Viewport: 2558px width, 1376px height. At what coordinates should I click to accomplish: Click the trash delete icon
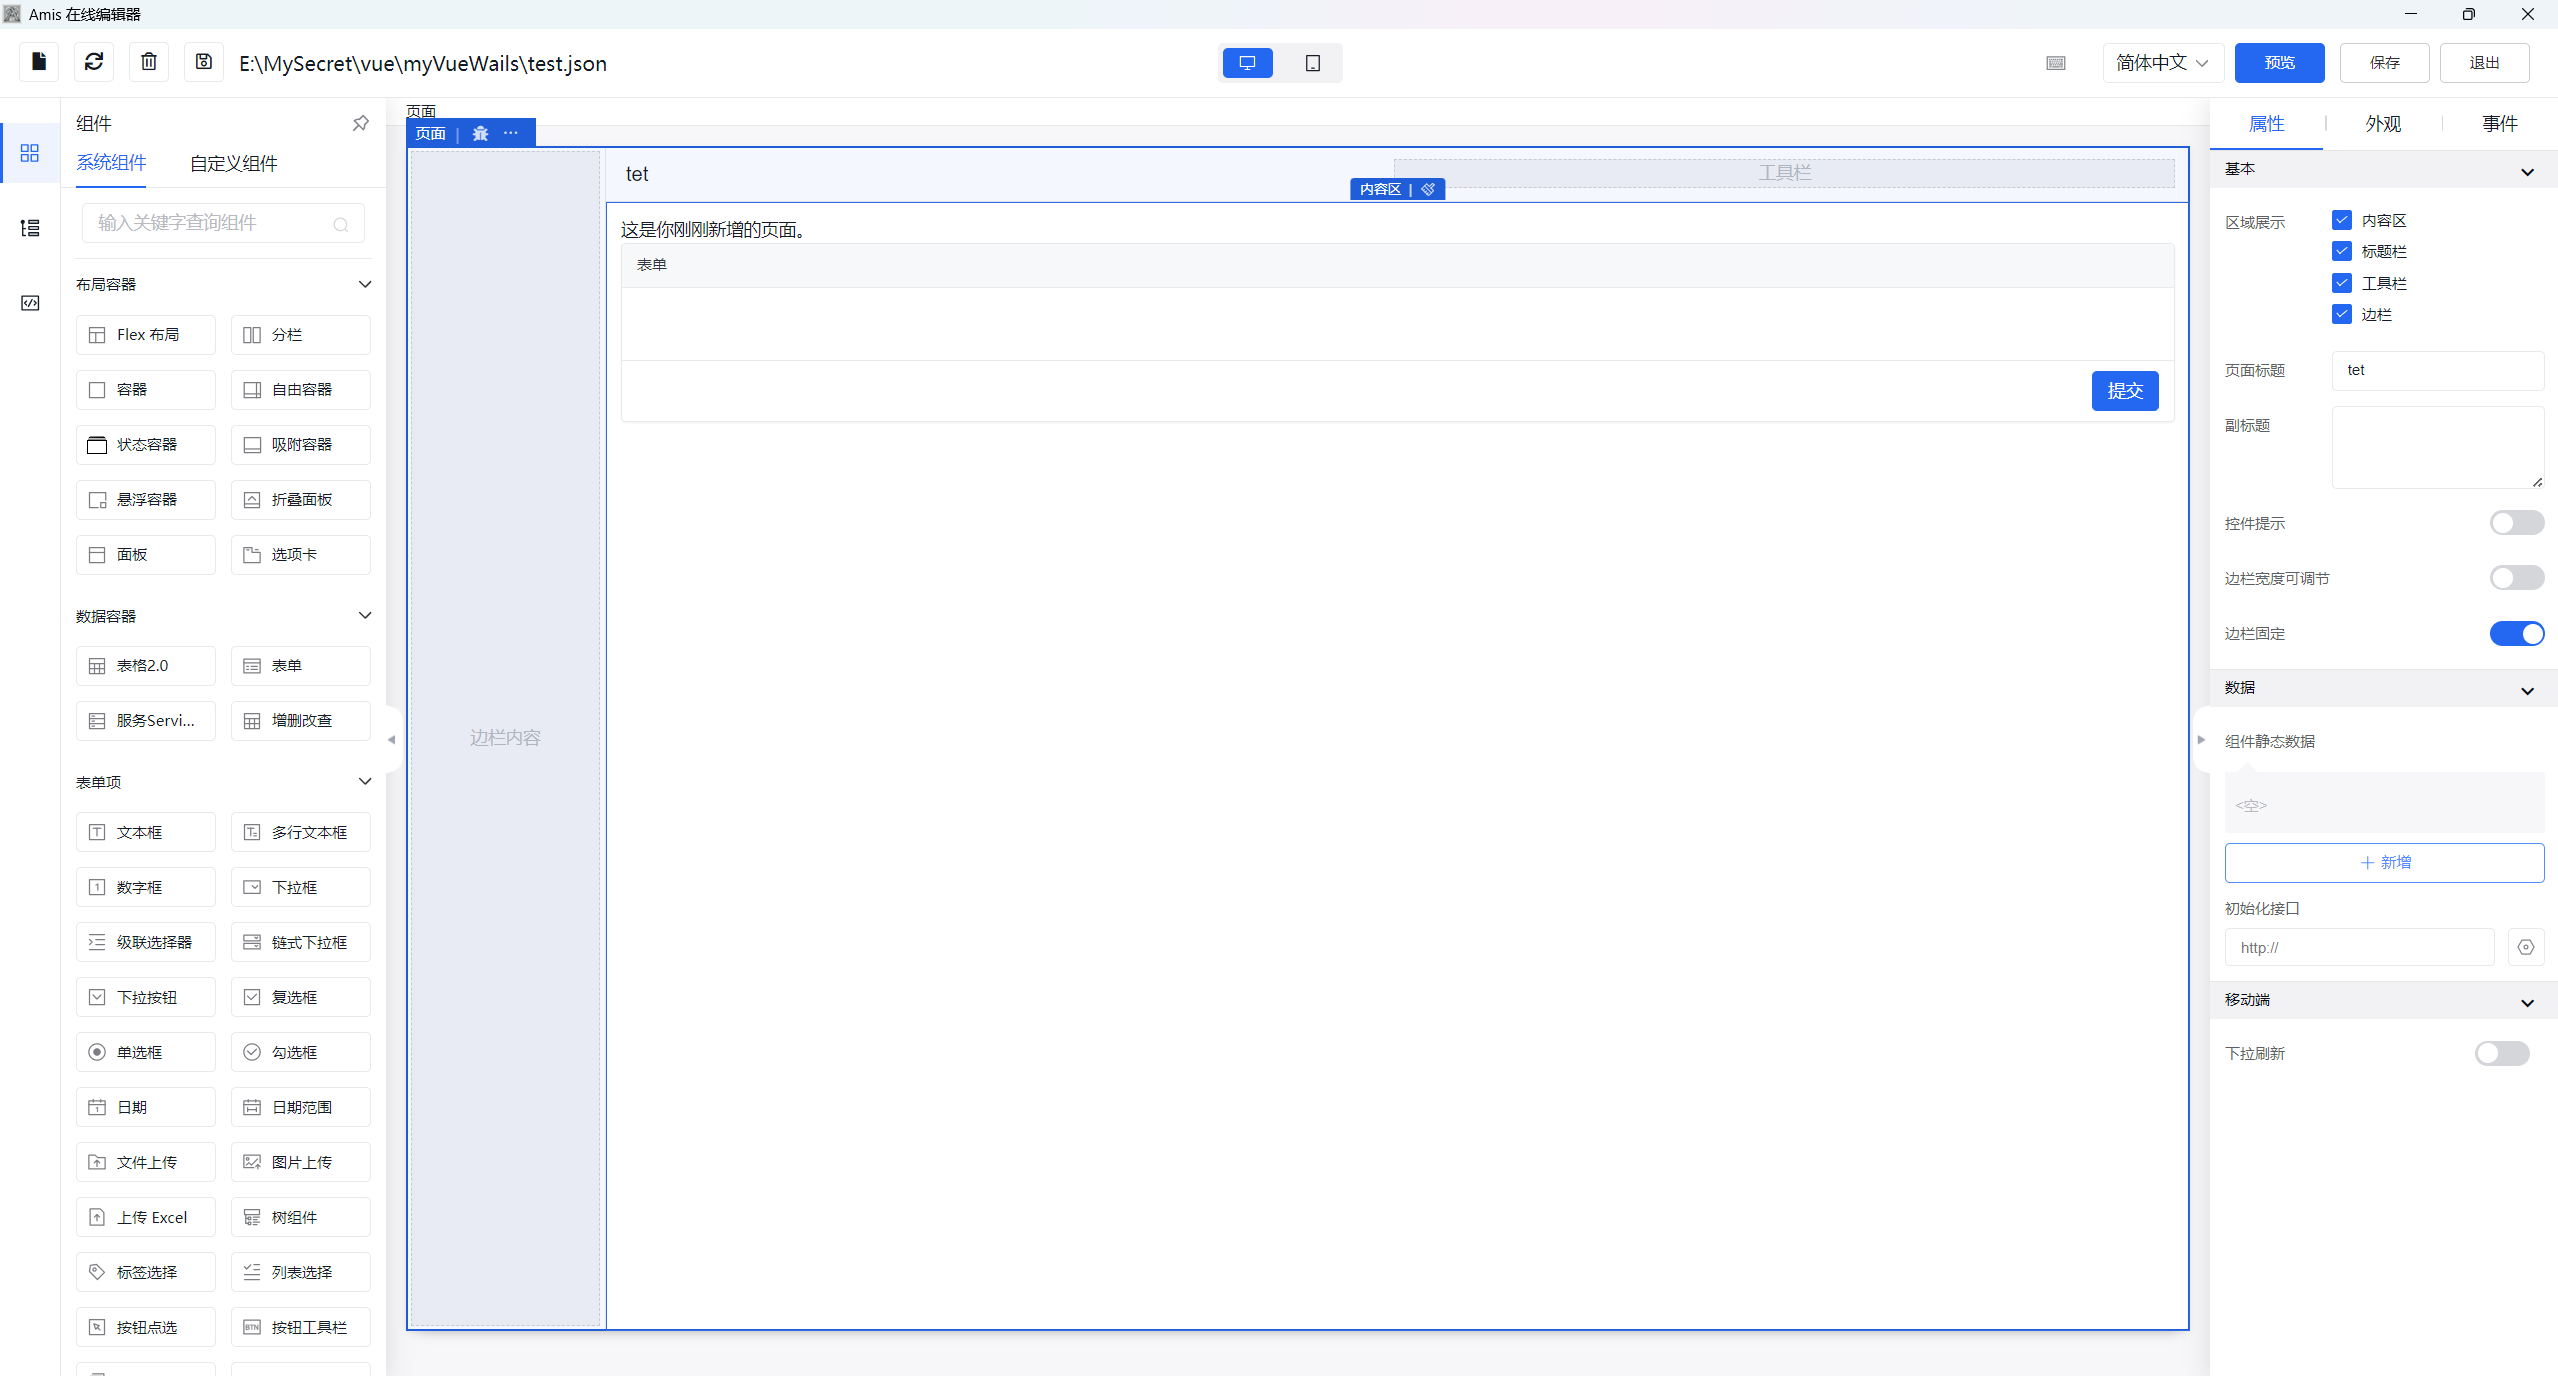click(149, 62)
